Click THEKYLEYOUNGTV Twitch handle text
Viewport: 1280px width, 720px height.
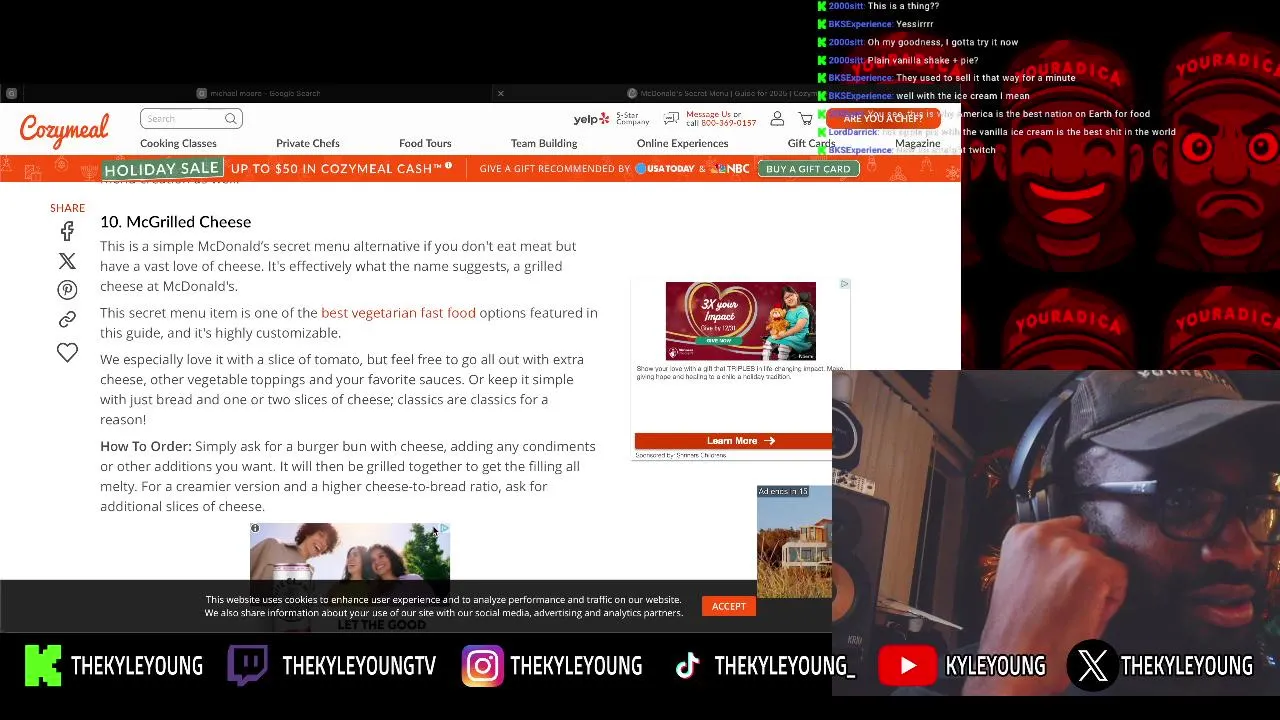coord(359,666)
